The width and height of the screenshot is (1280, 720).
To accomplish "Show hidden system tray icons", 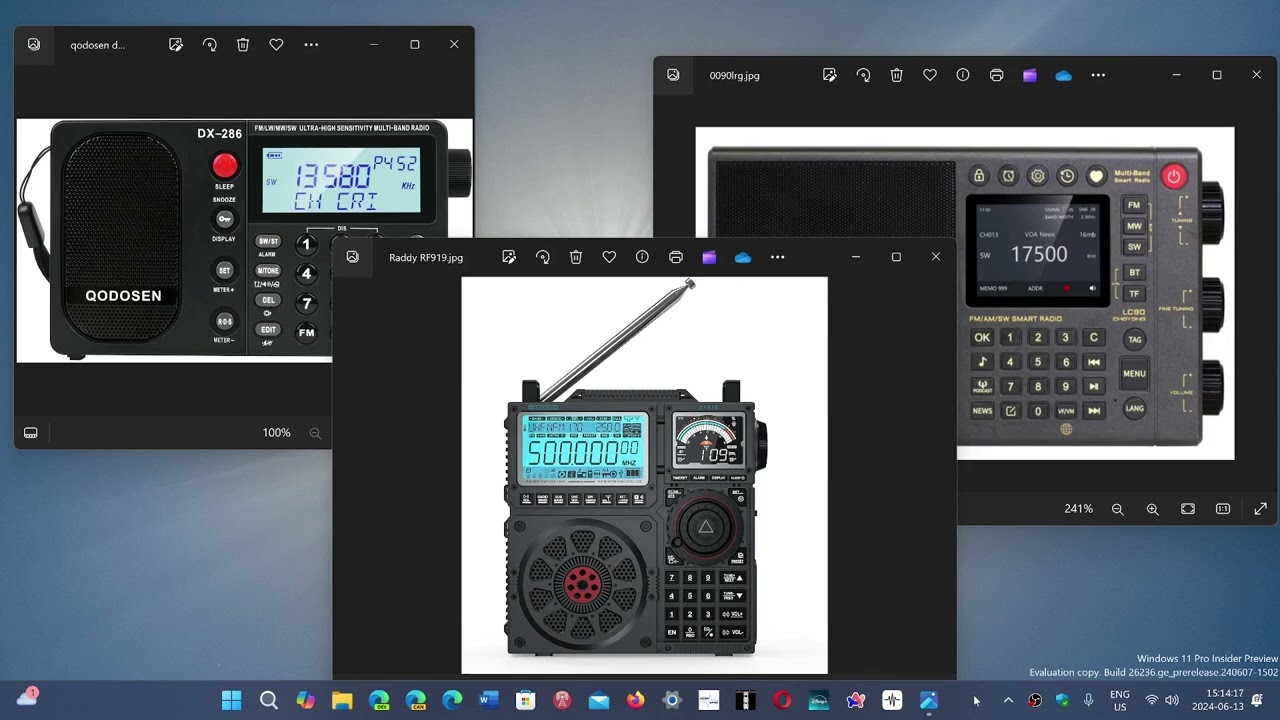I will pos(1008,700).
